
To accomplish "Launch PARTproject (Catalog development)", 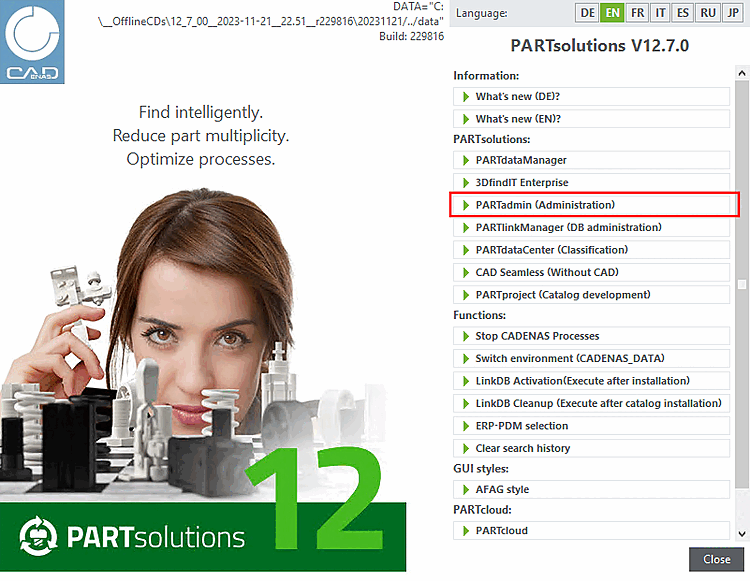I will (x=591, y=296).
